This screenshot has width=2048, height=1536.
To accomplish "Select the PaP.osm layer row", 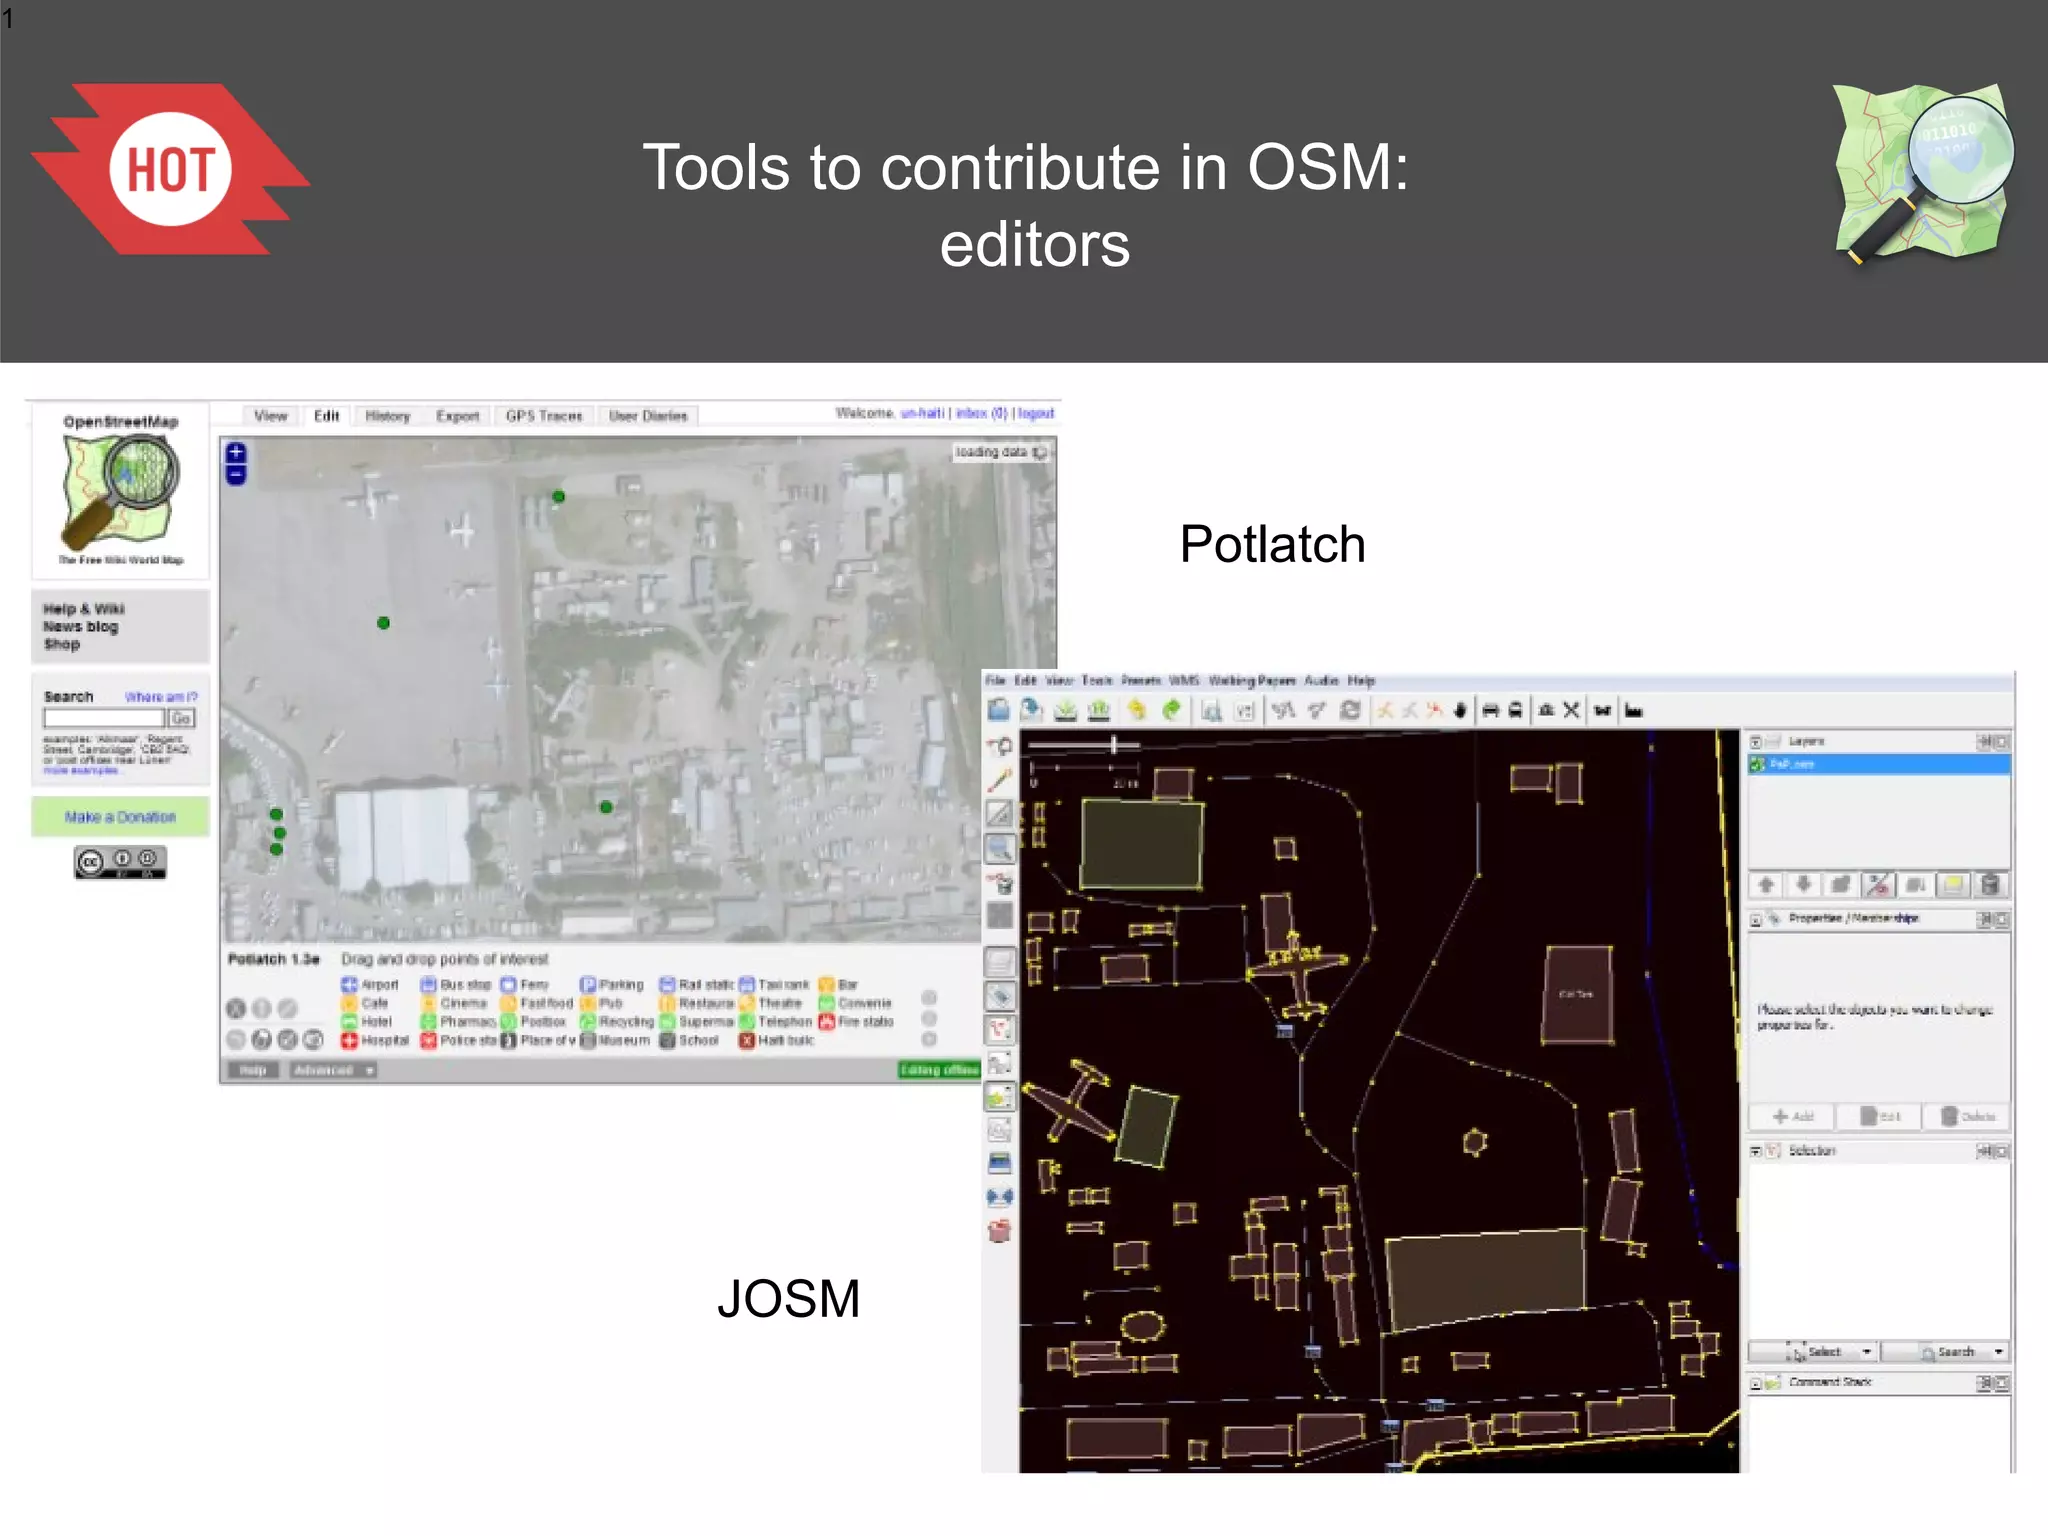I will 1879,764.
